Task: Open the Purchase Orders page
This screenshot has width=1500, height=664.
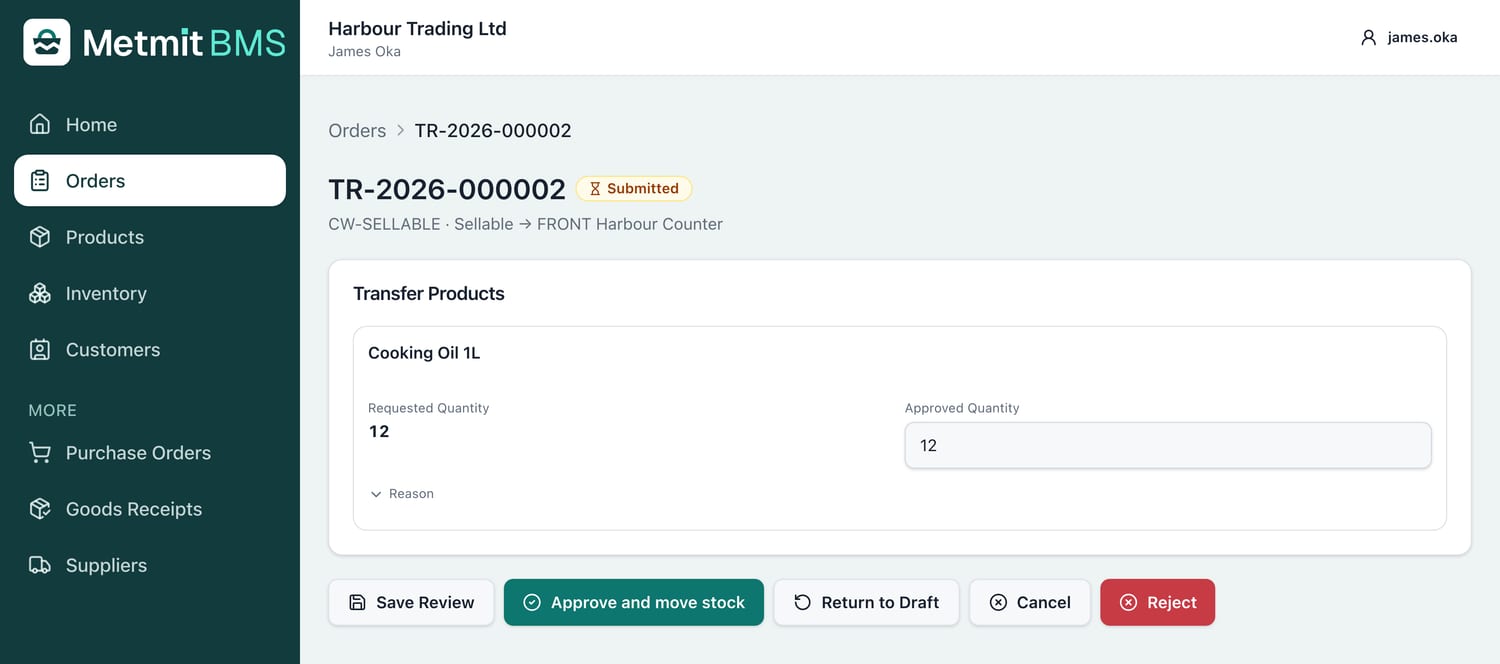Action: (150, 453)
